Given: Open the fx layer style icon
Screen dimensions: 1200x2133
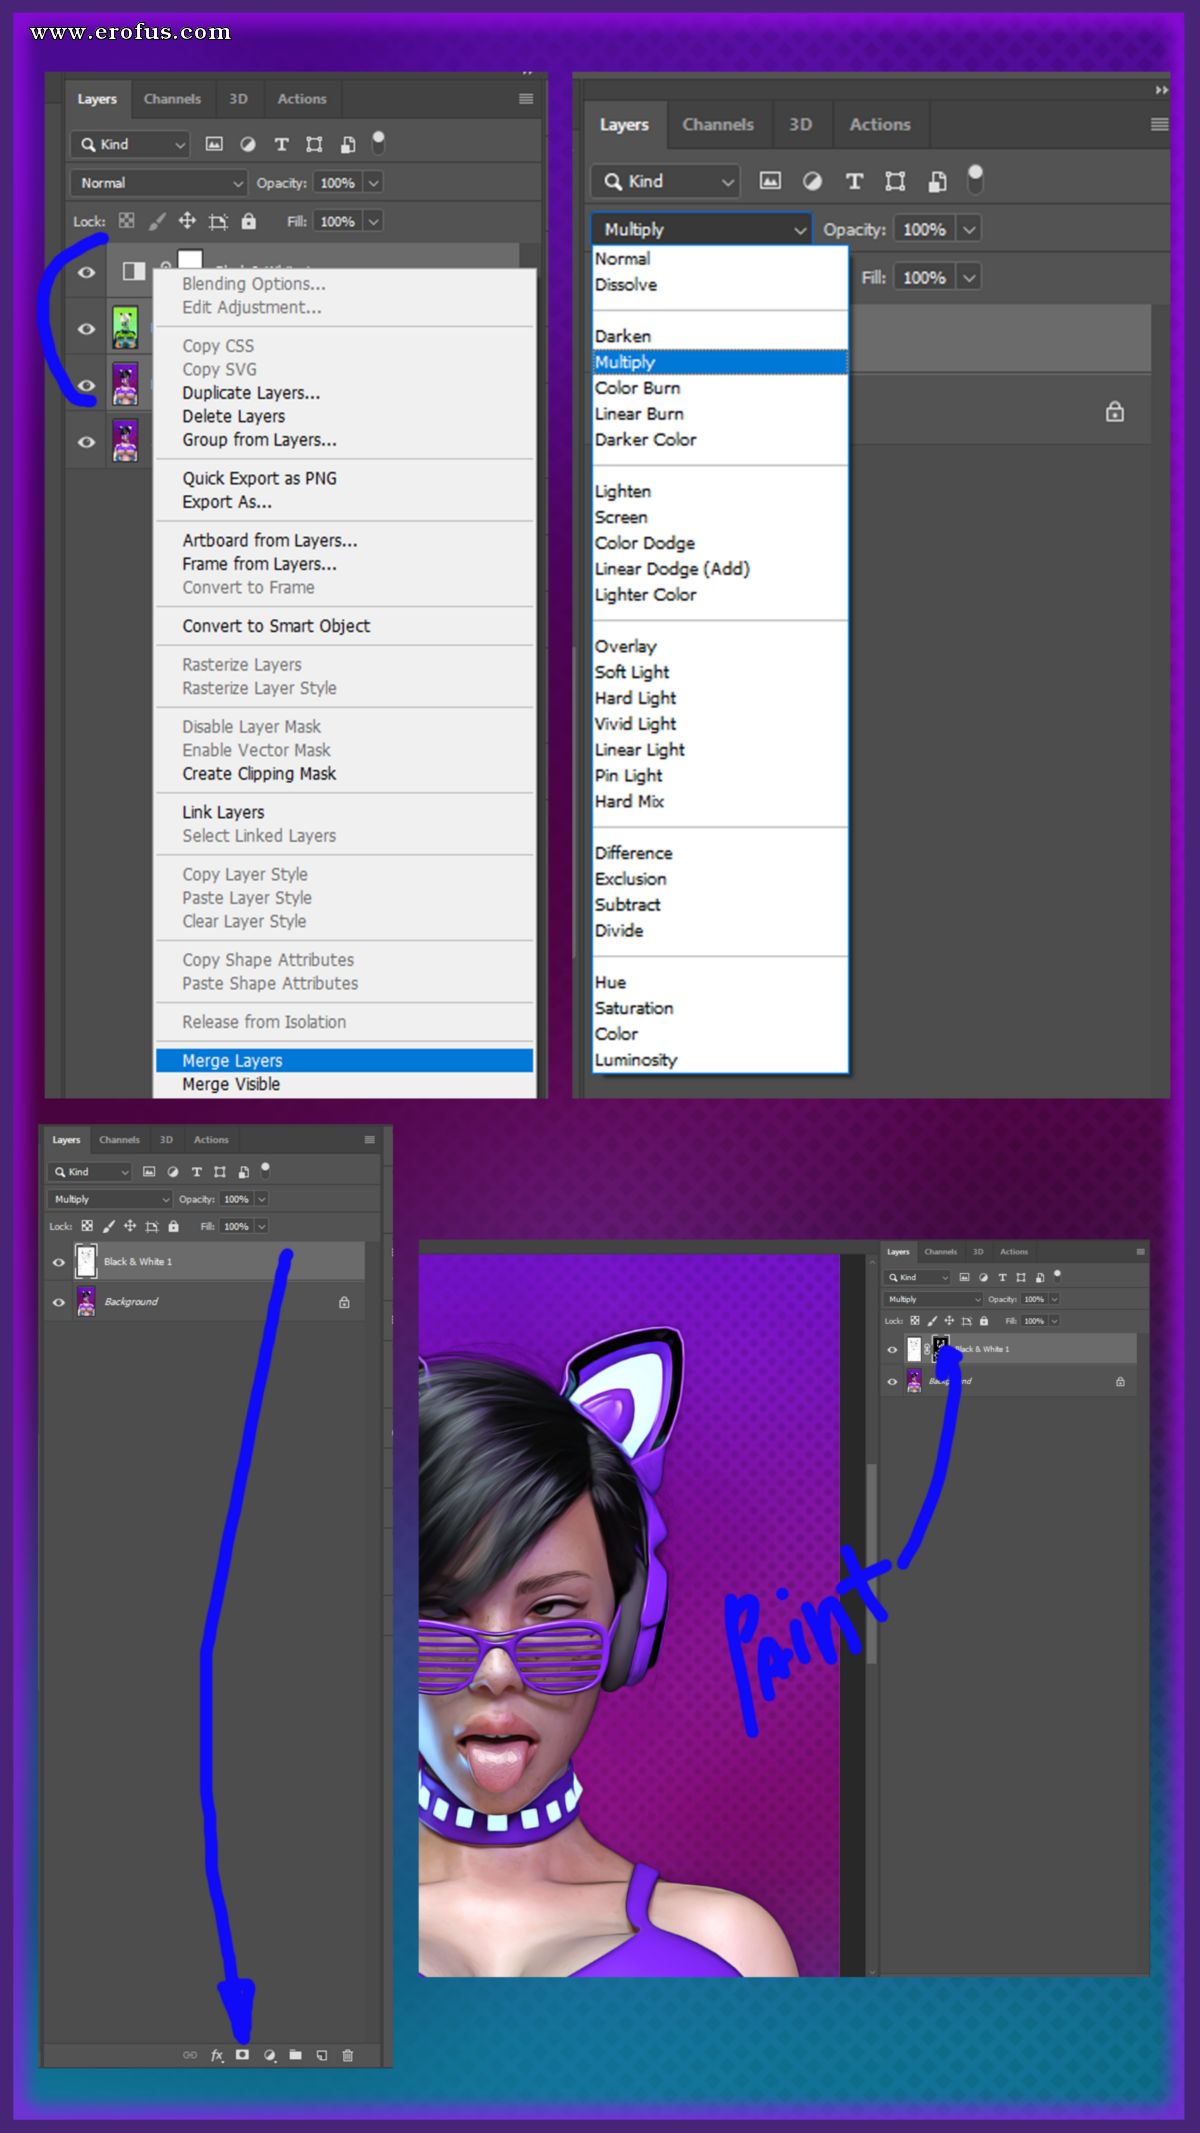Looking at the screenshot, I should point(216,2055).
